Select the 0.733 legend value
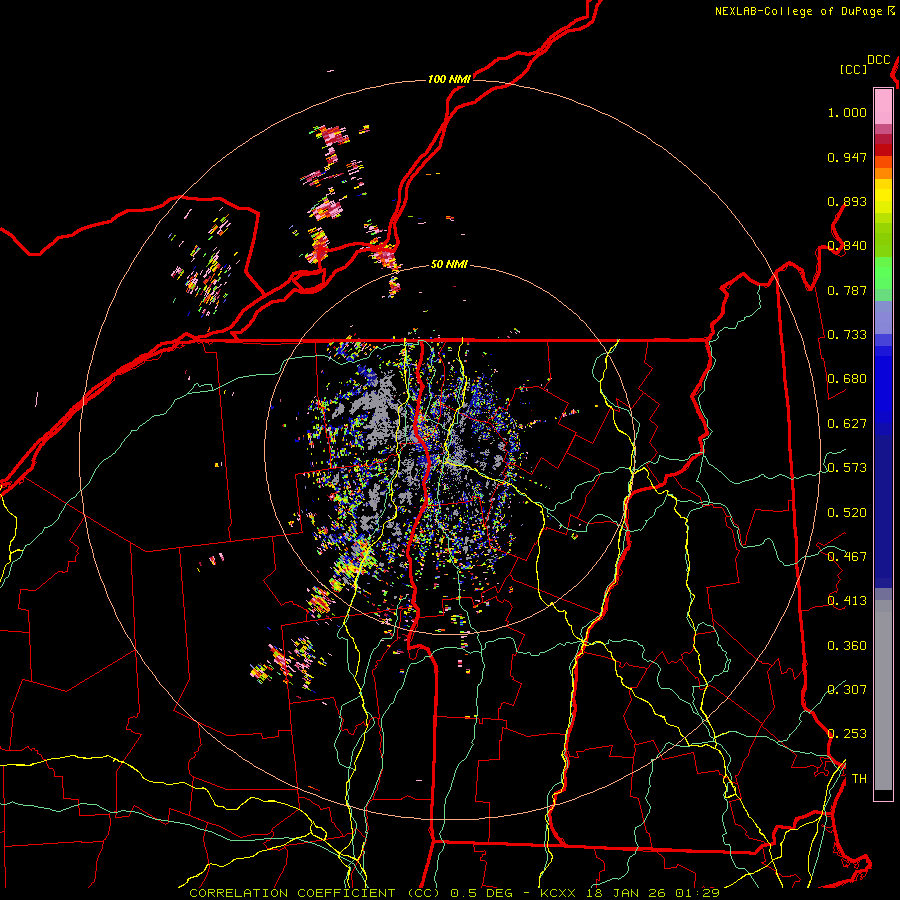Image resolution: width=900 pixels, height=900 pixels. click(847, 335)
